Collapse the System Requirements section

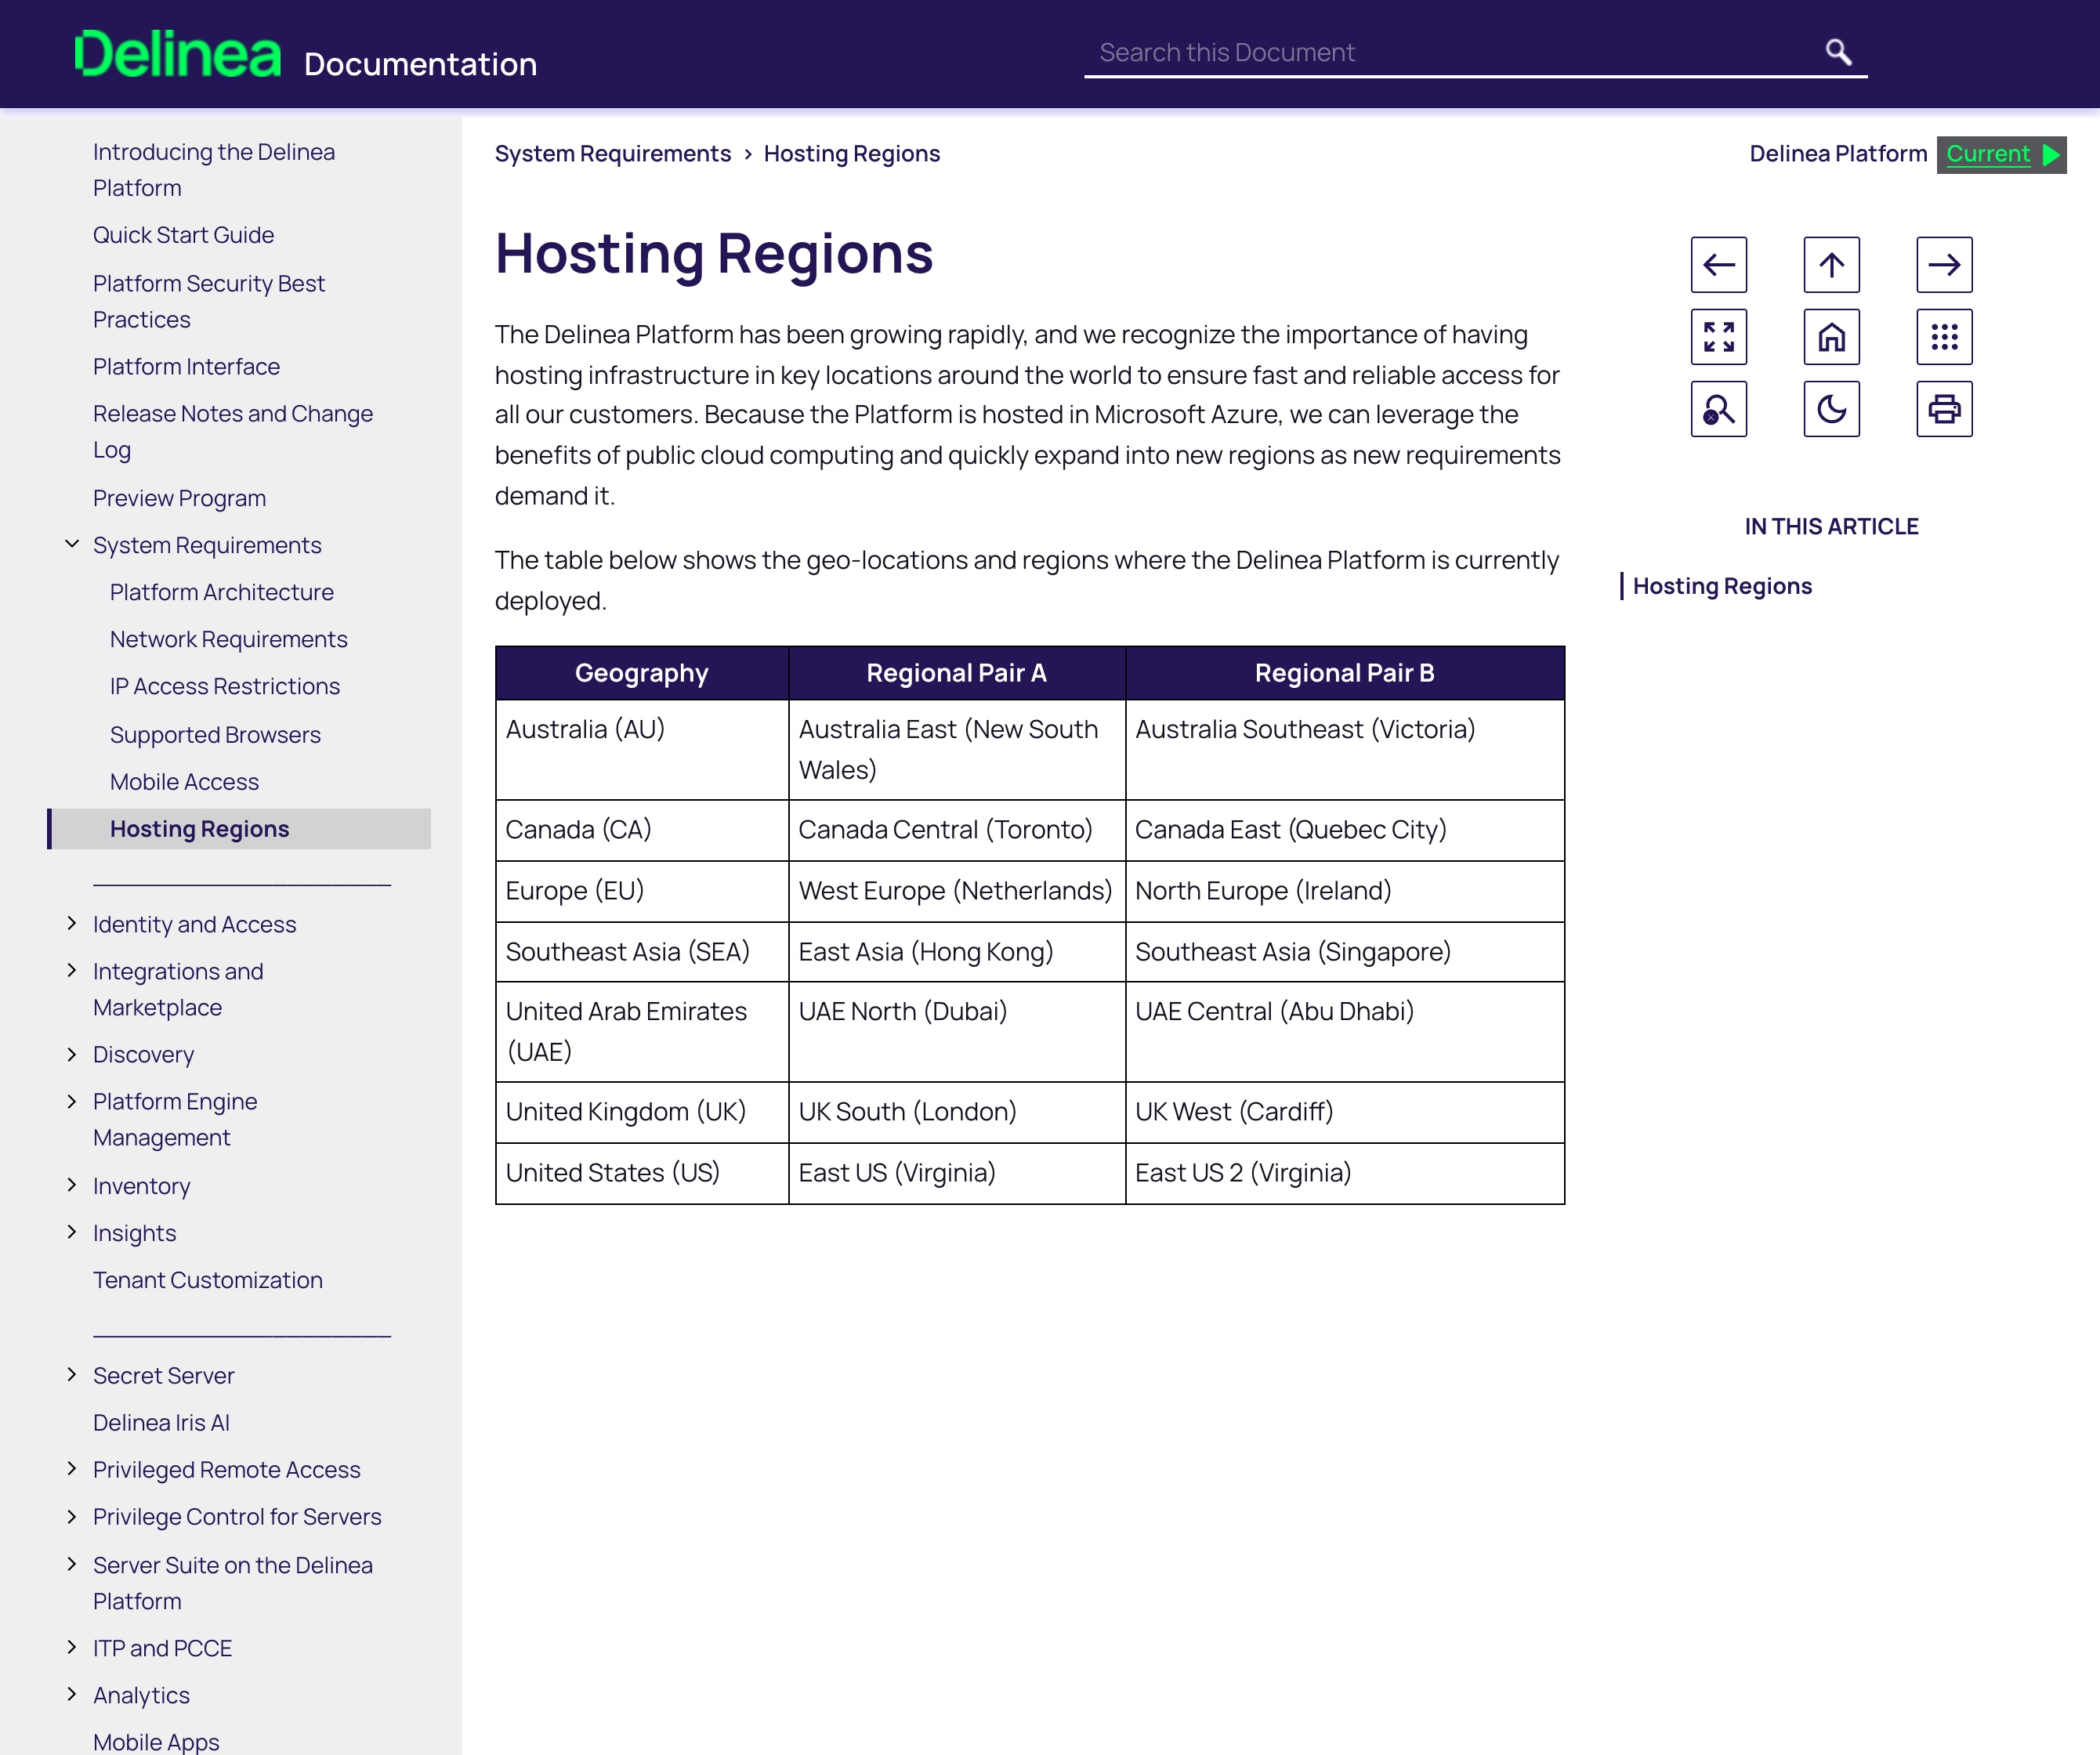pyautogui.click(x=72, y=544)
